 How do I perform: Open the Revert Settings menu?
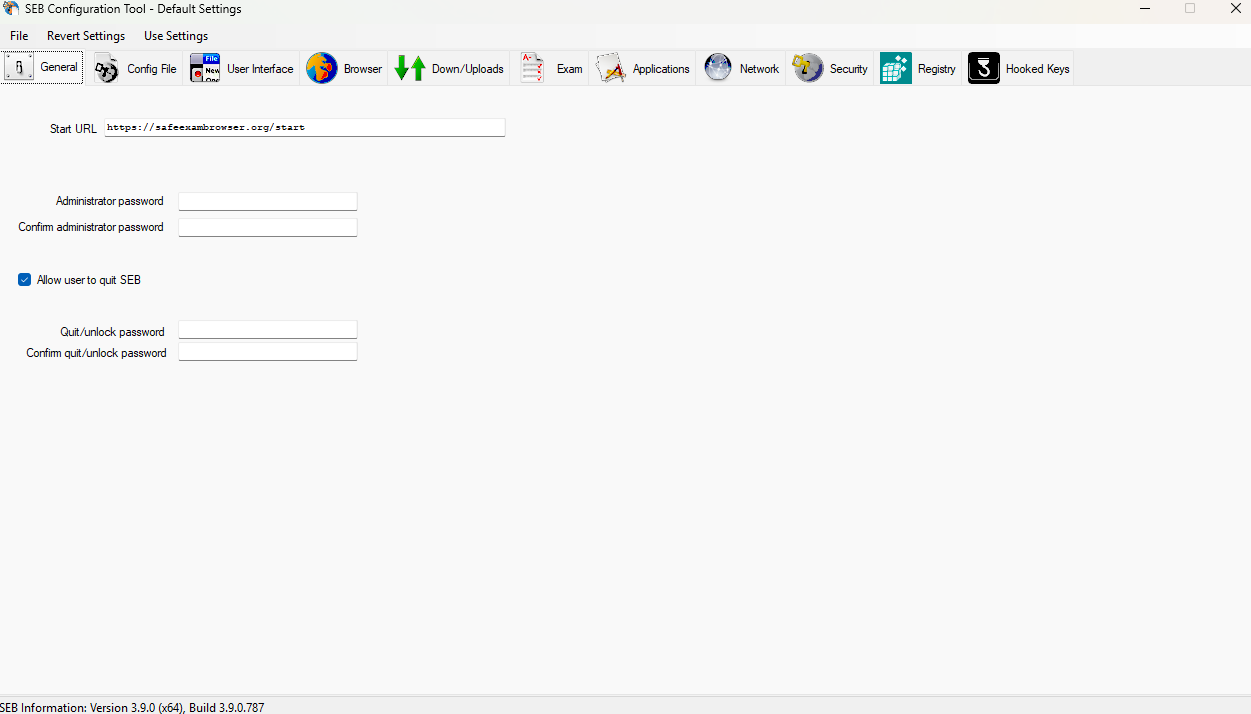click(86, 36)
